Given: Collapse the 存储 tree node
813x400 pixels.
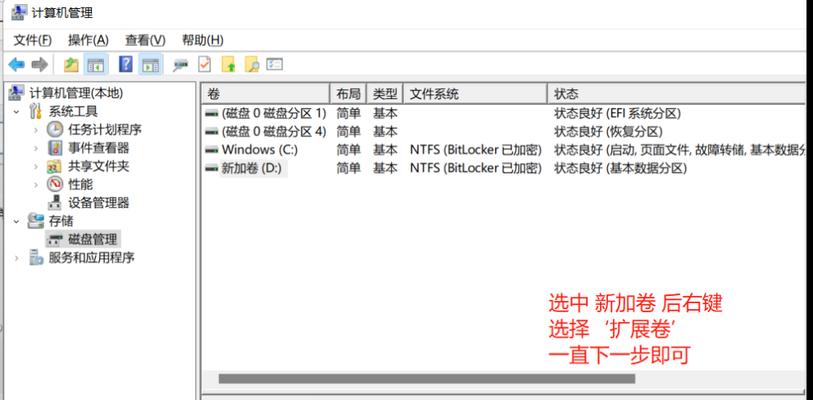Looking at the screenshot, I should pos(17,221).
